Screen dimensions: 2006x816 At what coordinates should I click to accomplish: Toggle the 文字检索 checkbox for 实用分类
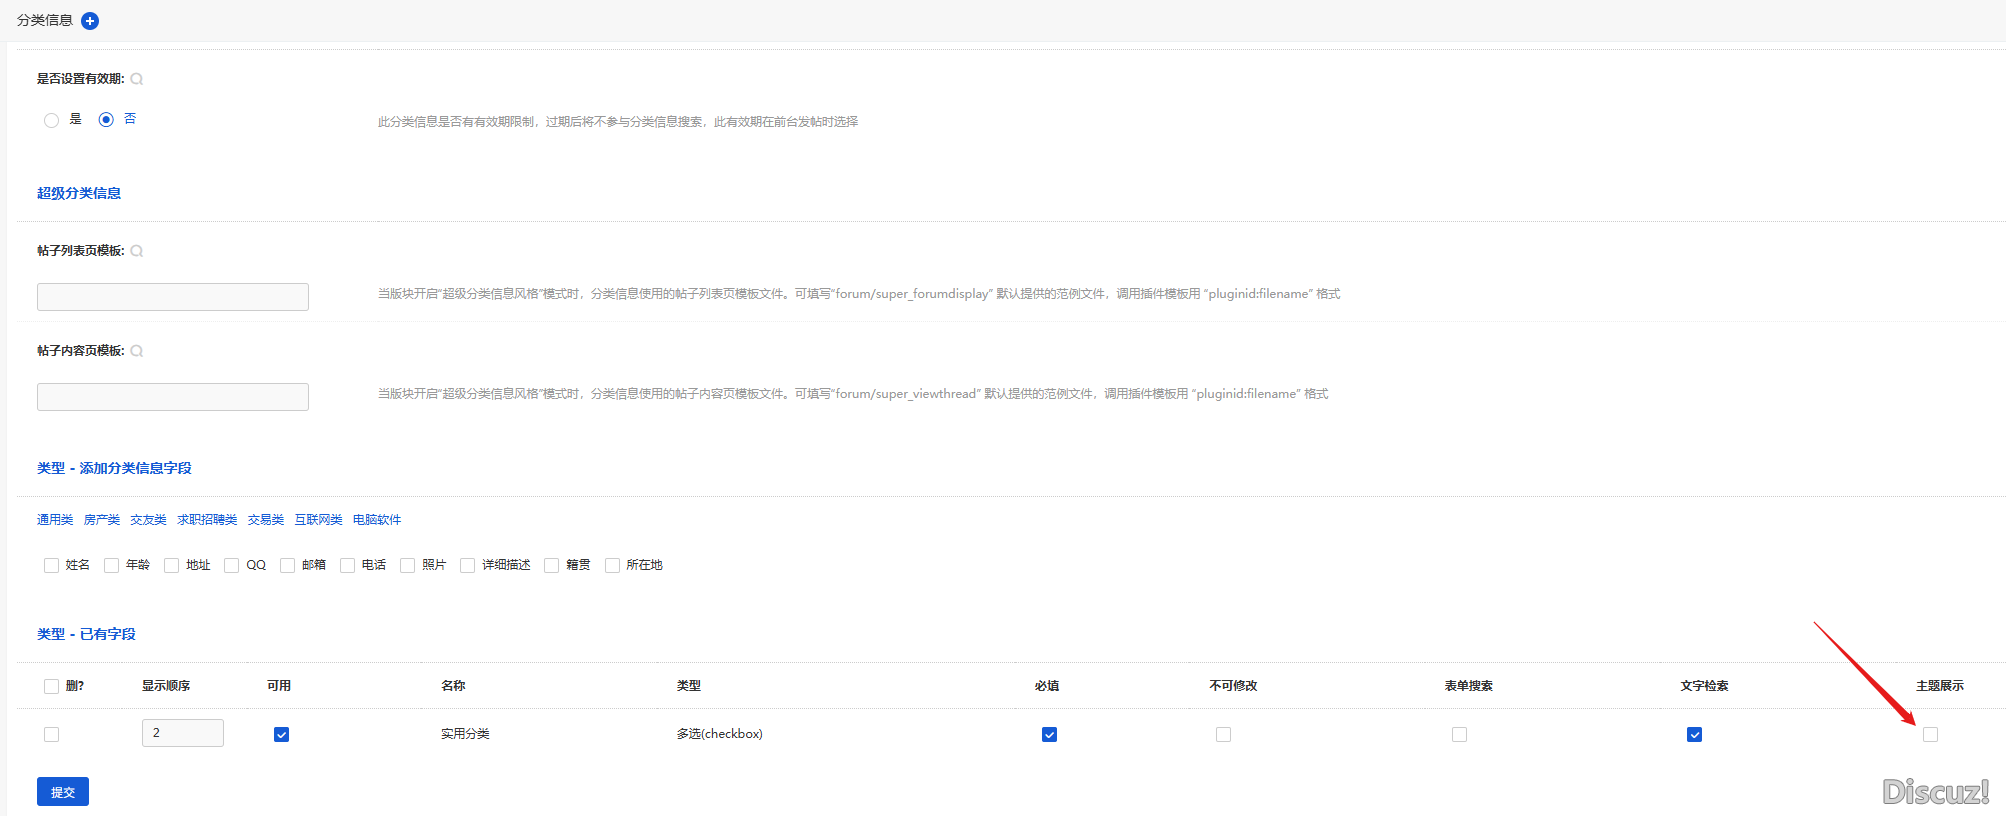1694,735
